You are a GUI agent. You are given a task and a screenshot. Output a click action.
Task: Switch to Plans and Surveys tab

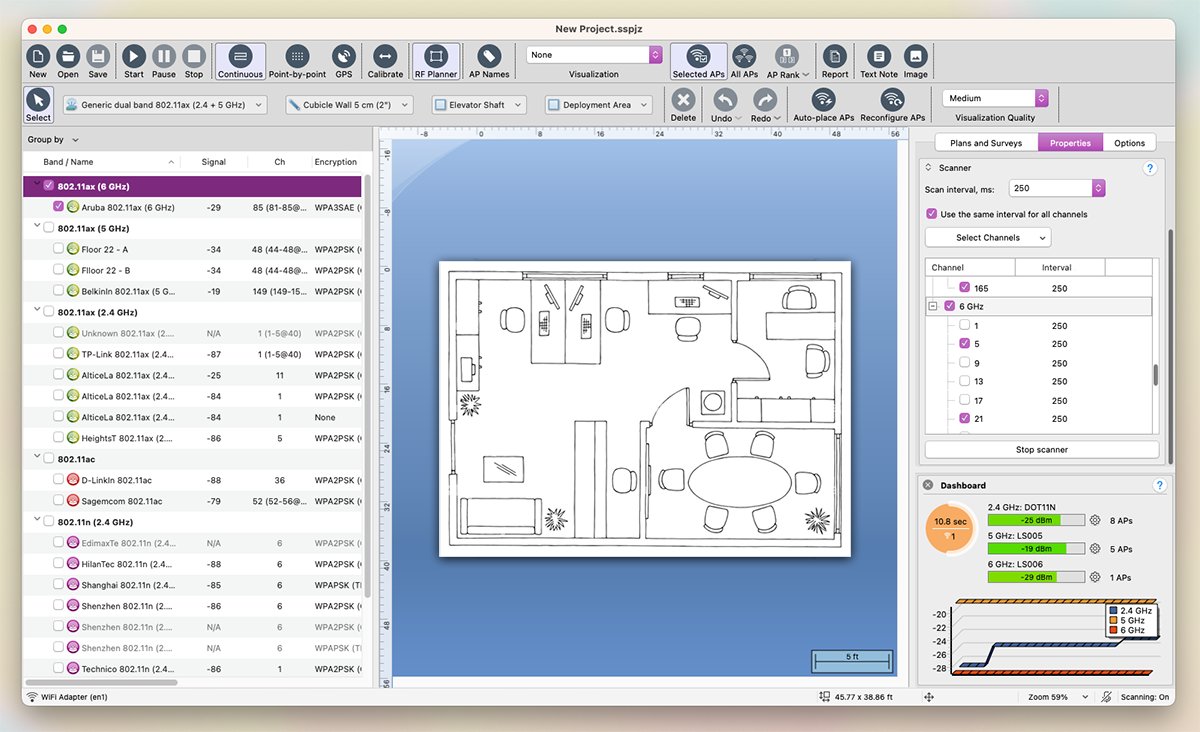986,143
